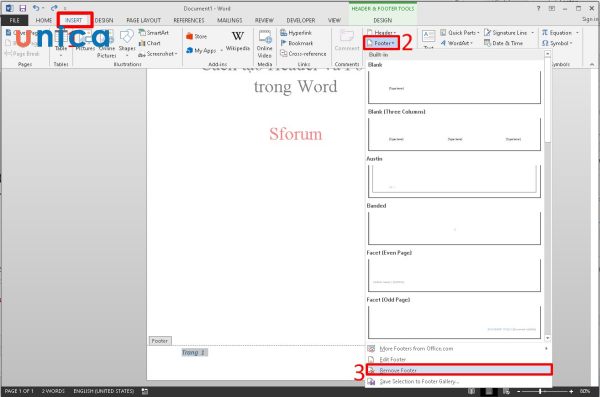Select the Facet (Odd Page) footer thumbnail
Screen dimensions: 600x397
coord(454,322)
